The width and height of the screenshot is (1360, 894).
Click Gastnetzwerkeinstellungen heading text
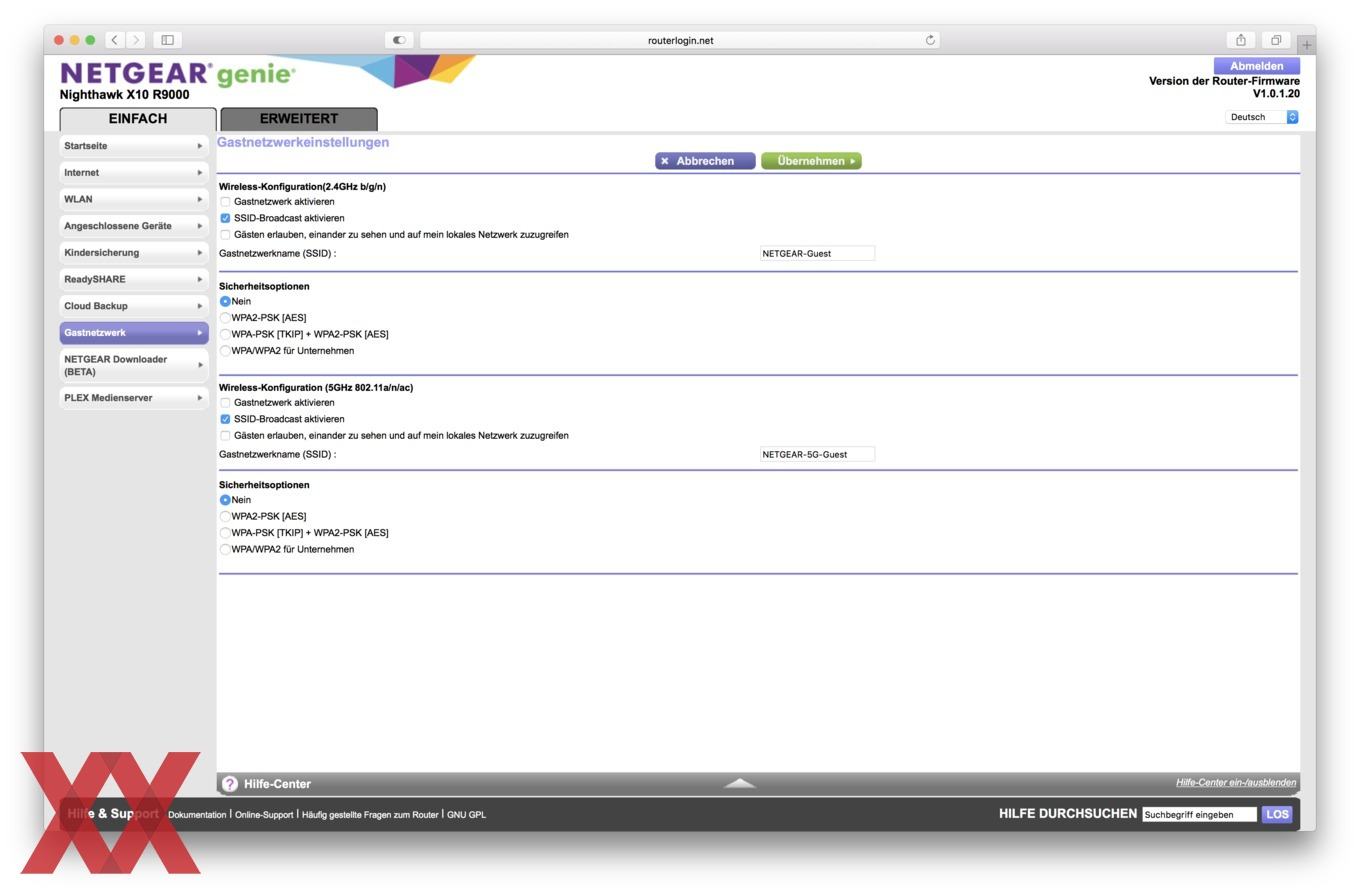pyautogui.click(x=303, y=143)
